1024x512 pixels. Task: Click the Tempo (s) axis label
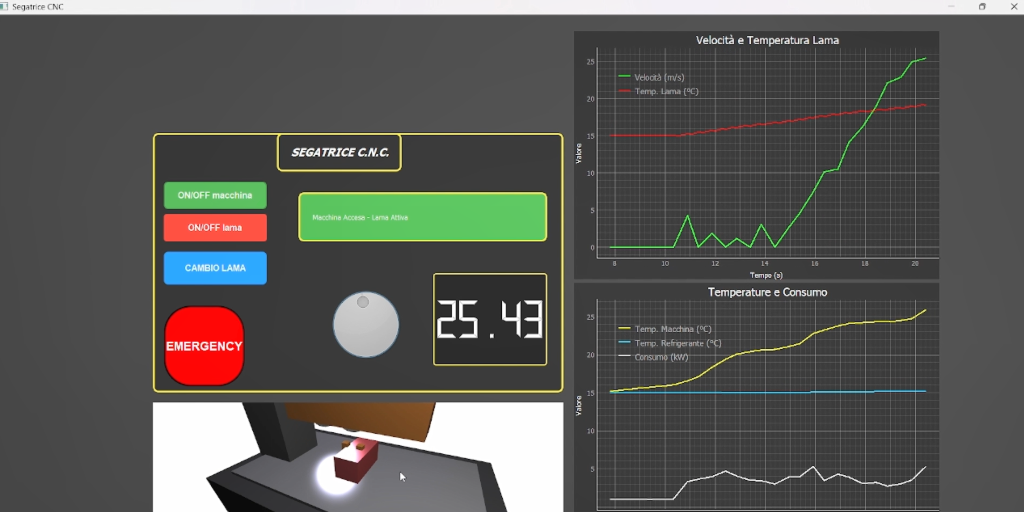point(766,276)
